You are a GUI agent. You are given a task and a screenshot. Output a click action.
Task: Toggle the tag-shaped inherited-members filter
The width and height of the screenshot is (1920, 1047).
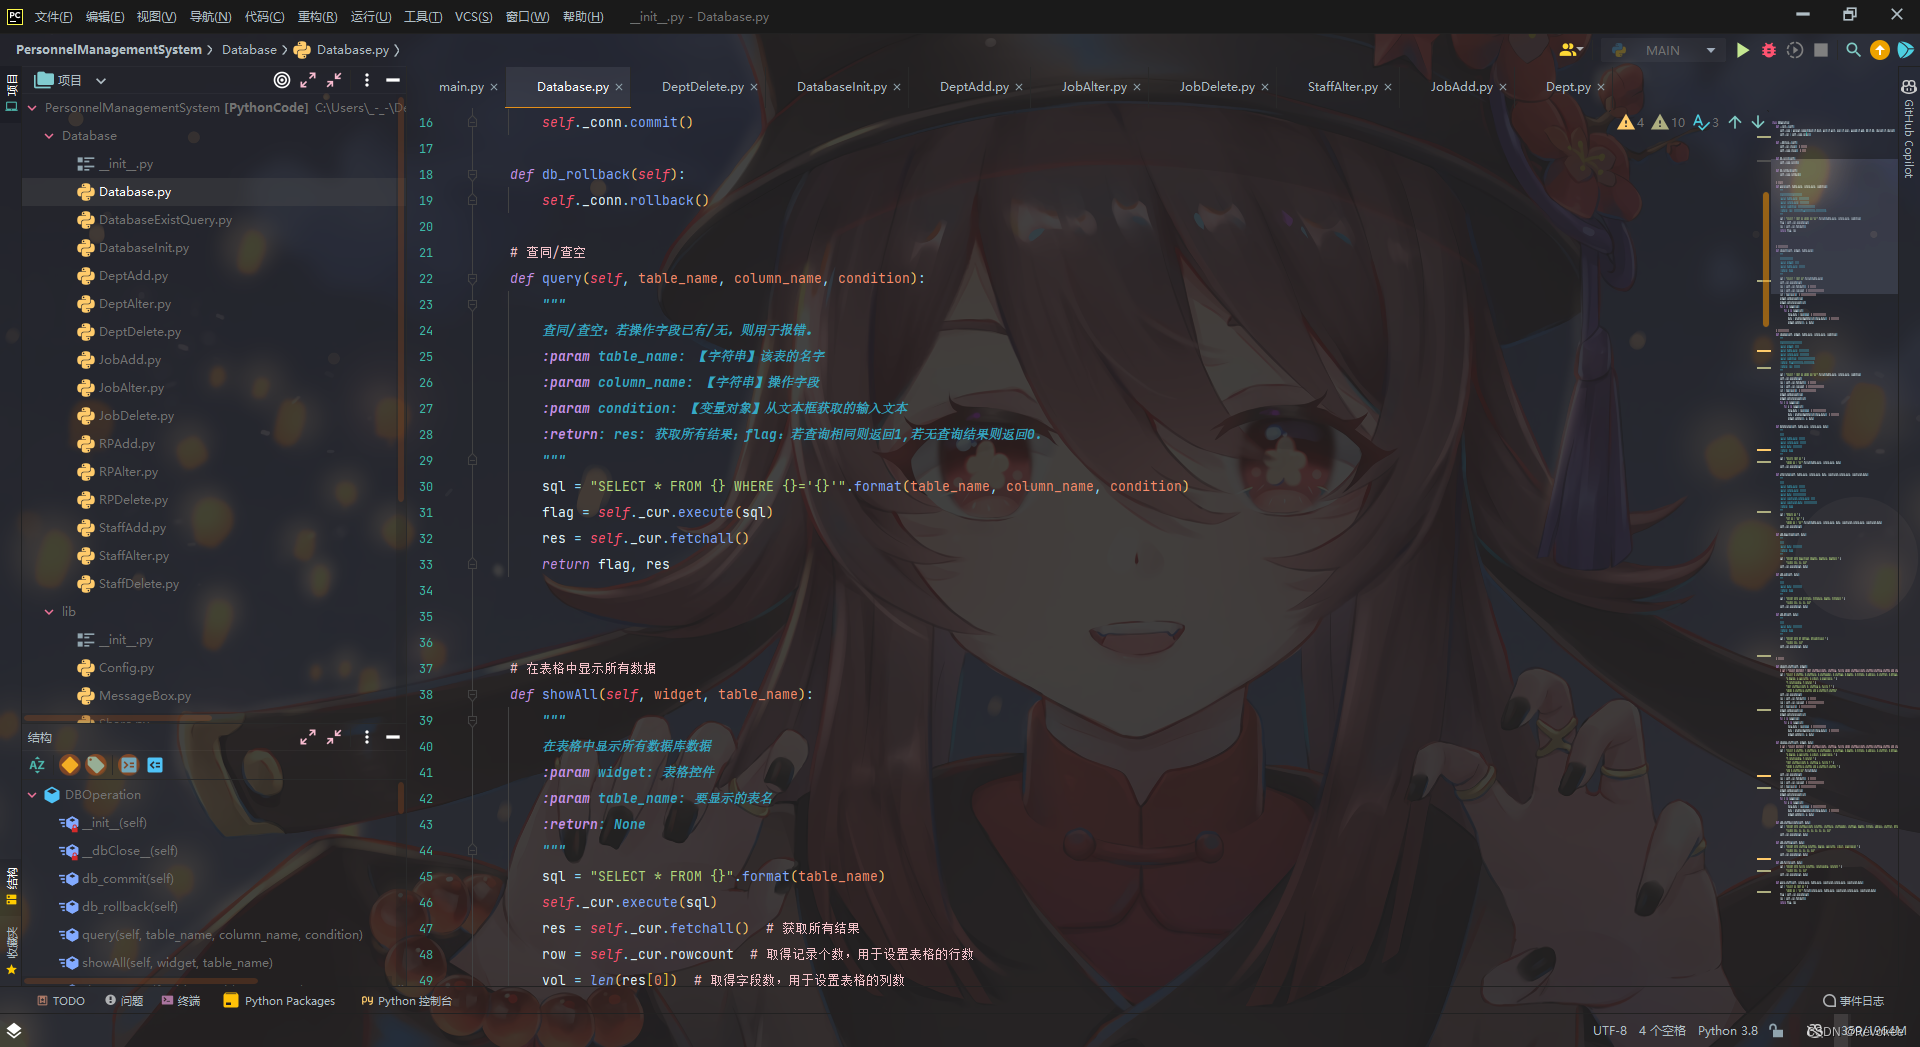click(96, 765)
